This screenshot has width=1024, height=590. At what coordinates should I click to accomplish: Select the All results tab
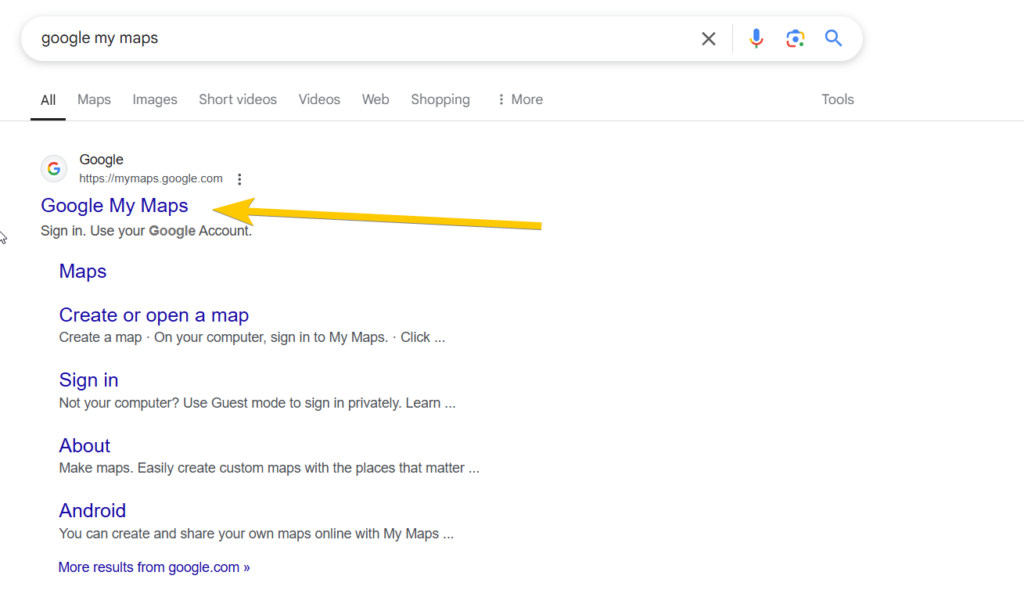[48, 99]
